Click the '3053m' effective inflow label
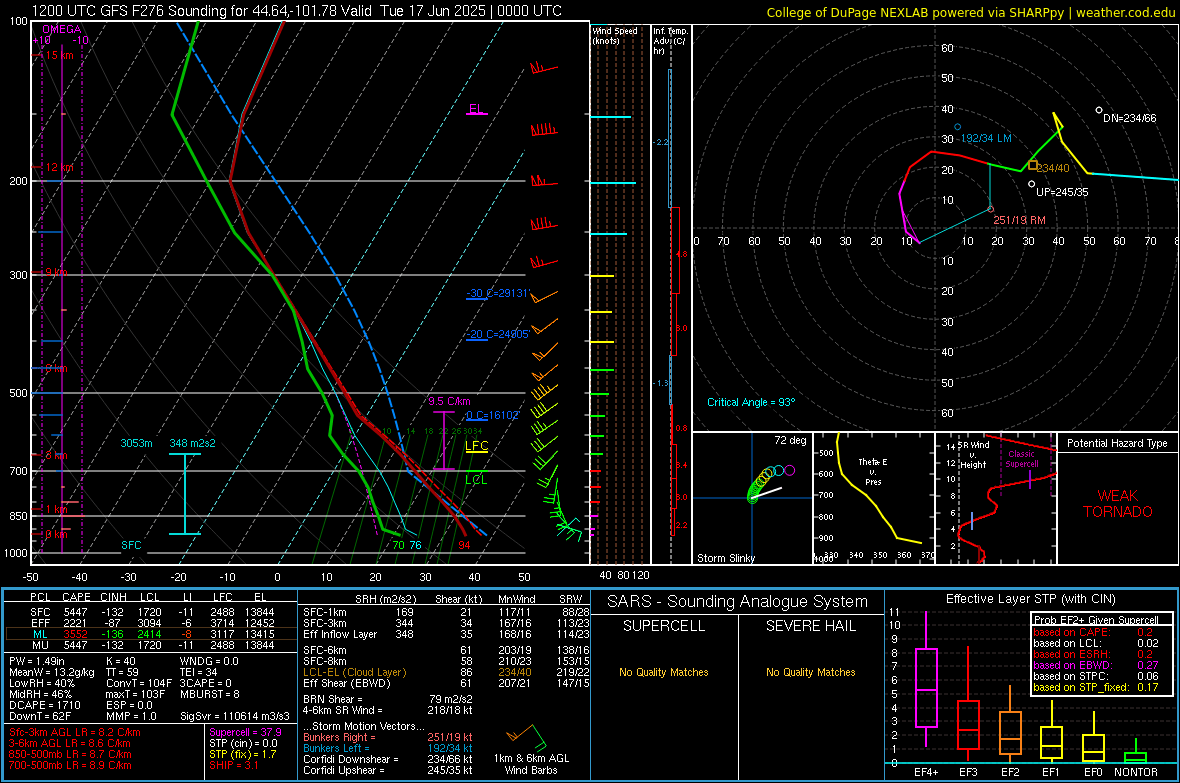 136,443
